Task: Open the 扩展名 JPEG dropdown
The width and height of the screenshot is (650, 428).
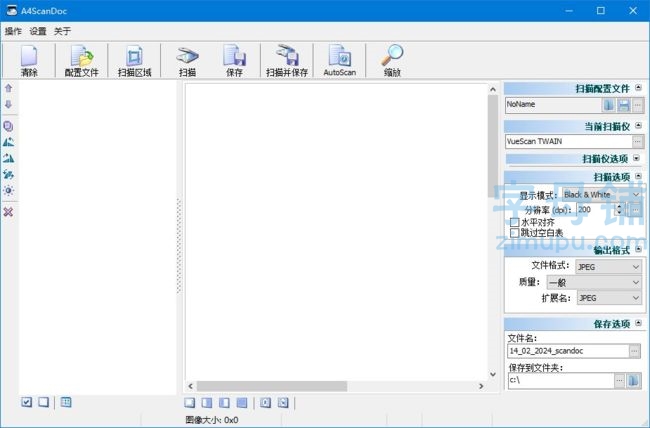Action: pyautogui.click(x=609, y=298)
